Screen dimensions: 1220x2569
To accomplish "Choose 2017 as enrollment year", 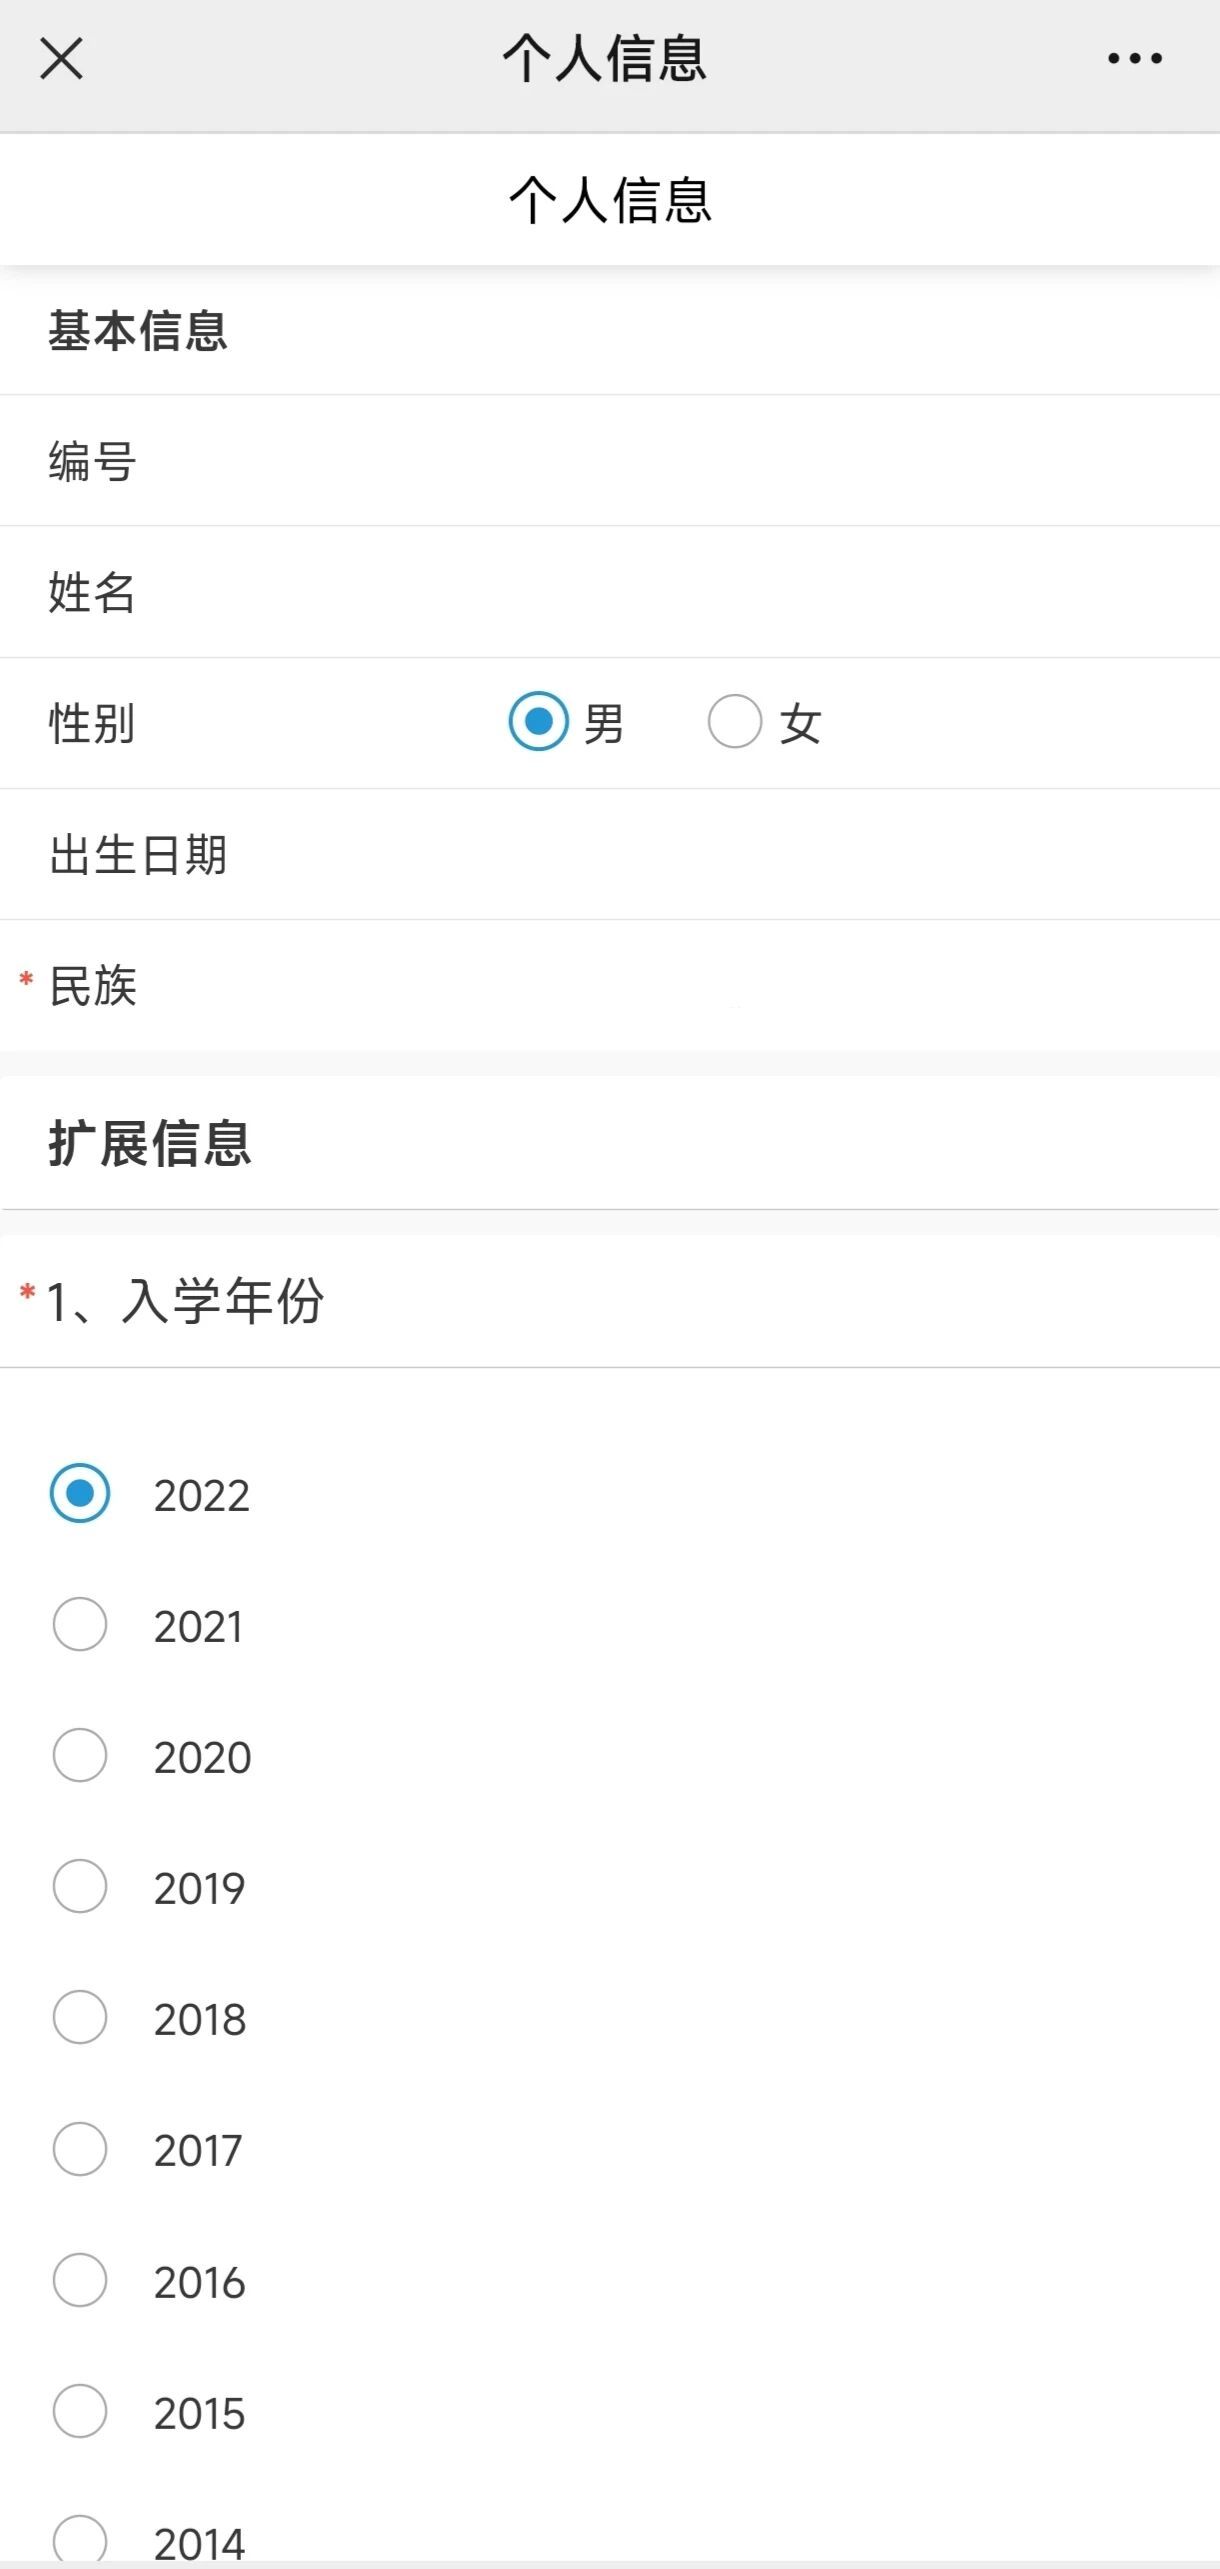I will (80, 2149).
